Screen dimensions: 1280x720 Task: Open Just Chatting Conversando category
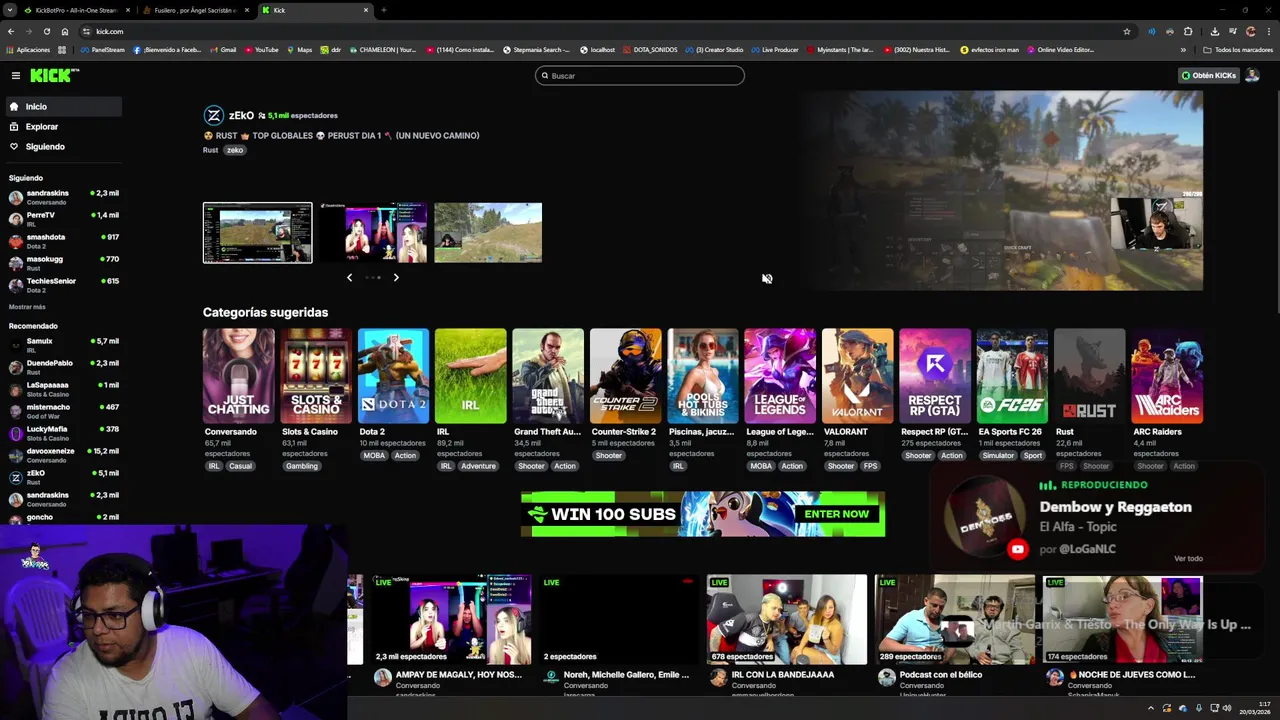click(x=238, y=376)
